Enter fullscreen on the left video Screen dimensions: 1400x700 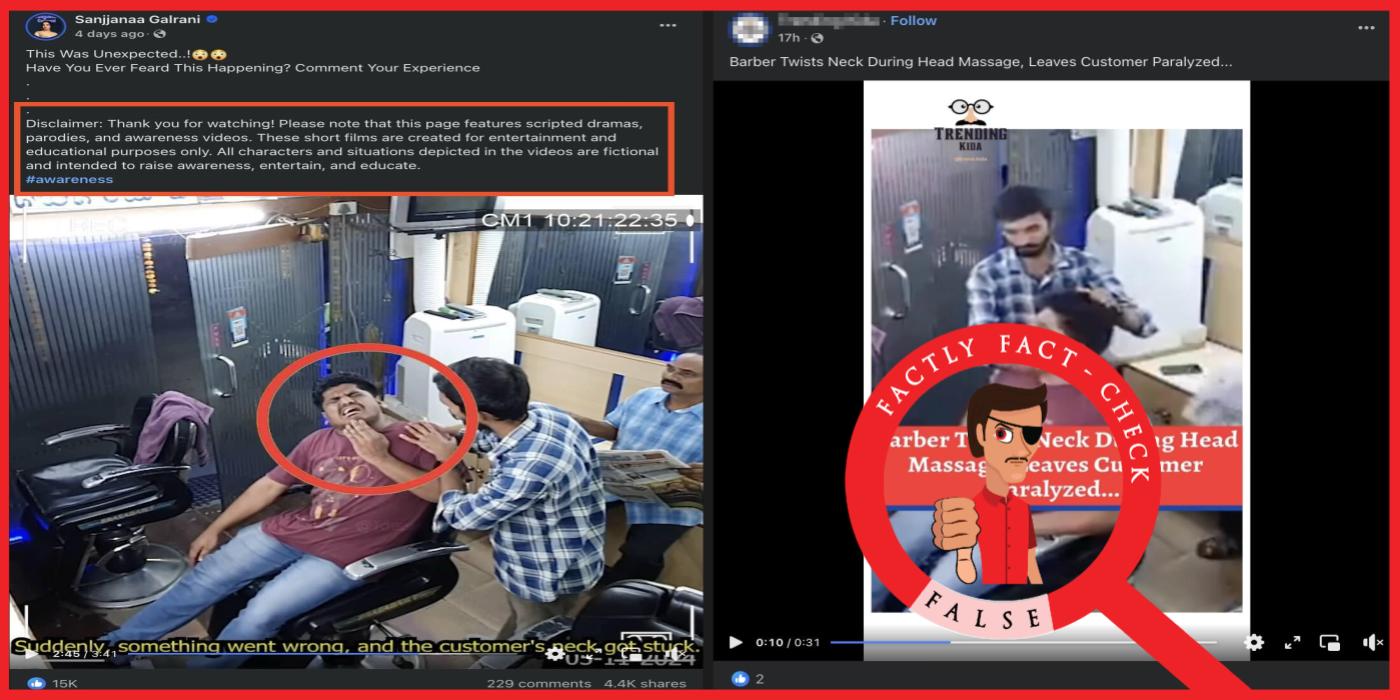click(593, 654)
